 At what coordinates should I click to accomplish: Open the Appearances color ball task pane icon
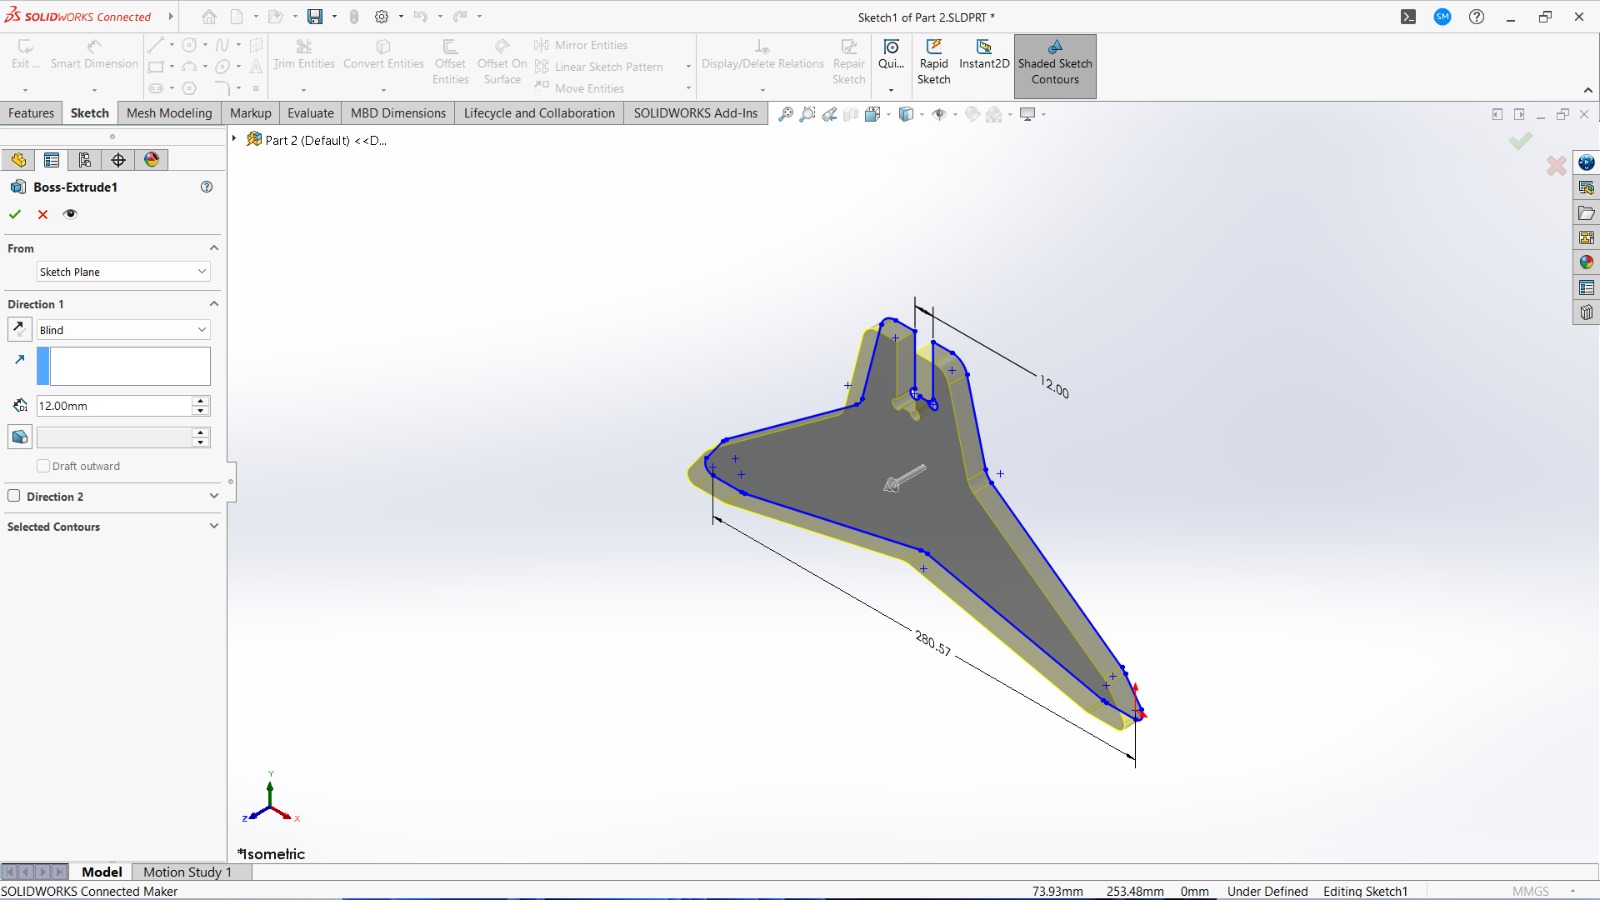(1586, 263)
